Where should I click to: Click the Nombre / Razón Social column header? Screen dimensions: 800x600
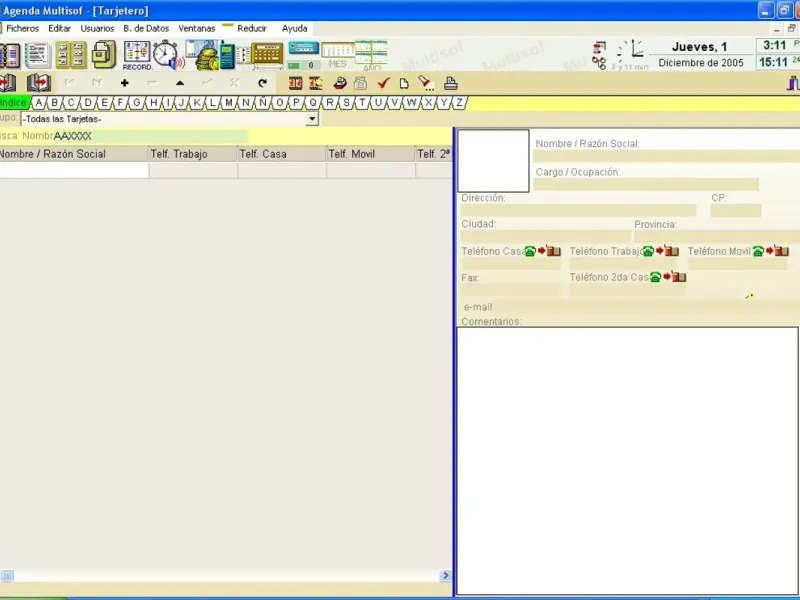pyautogui.click(x=74, y=154)
